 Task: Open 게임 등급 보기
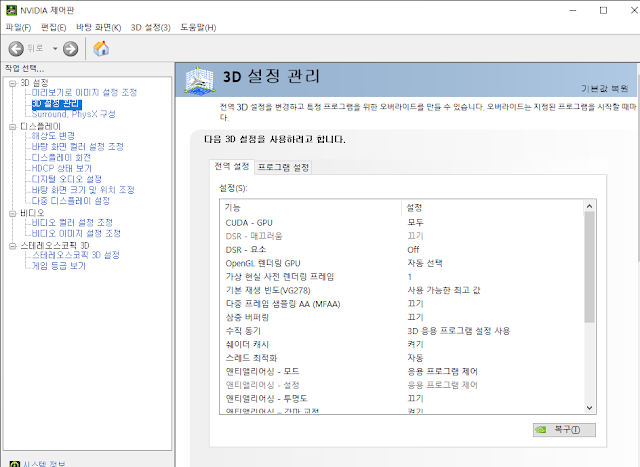tap(59, 266)
